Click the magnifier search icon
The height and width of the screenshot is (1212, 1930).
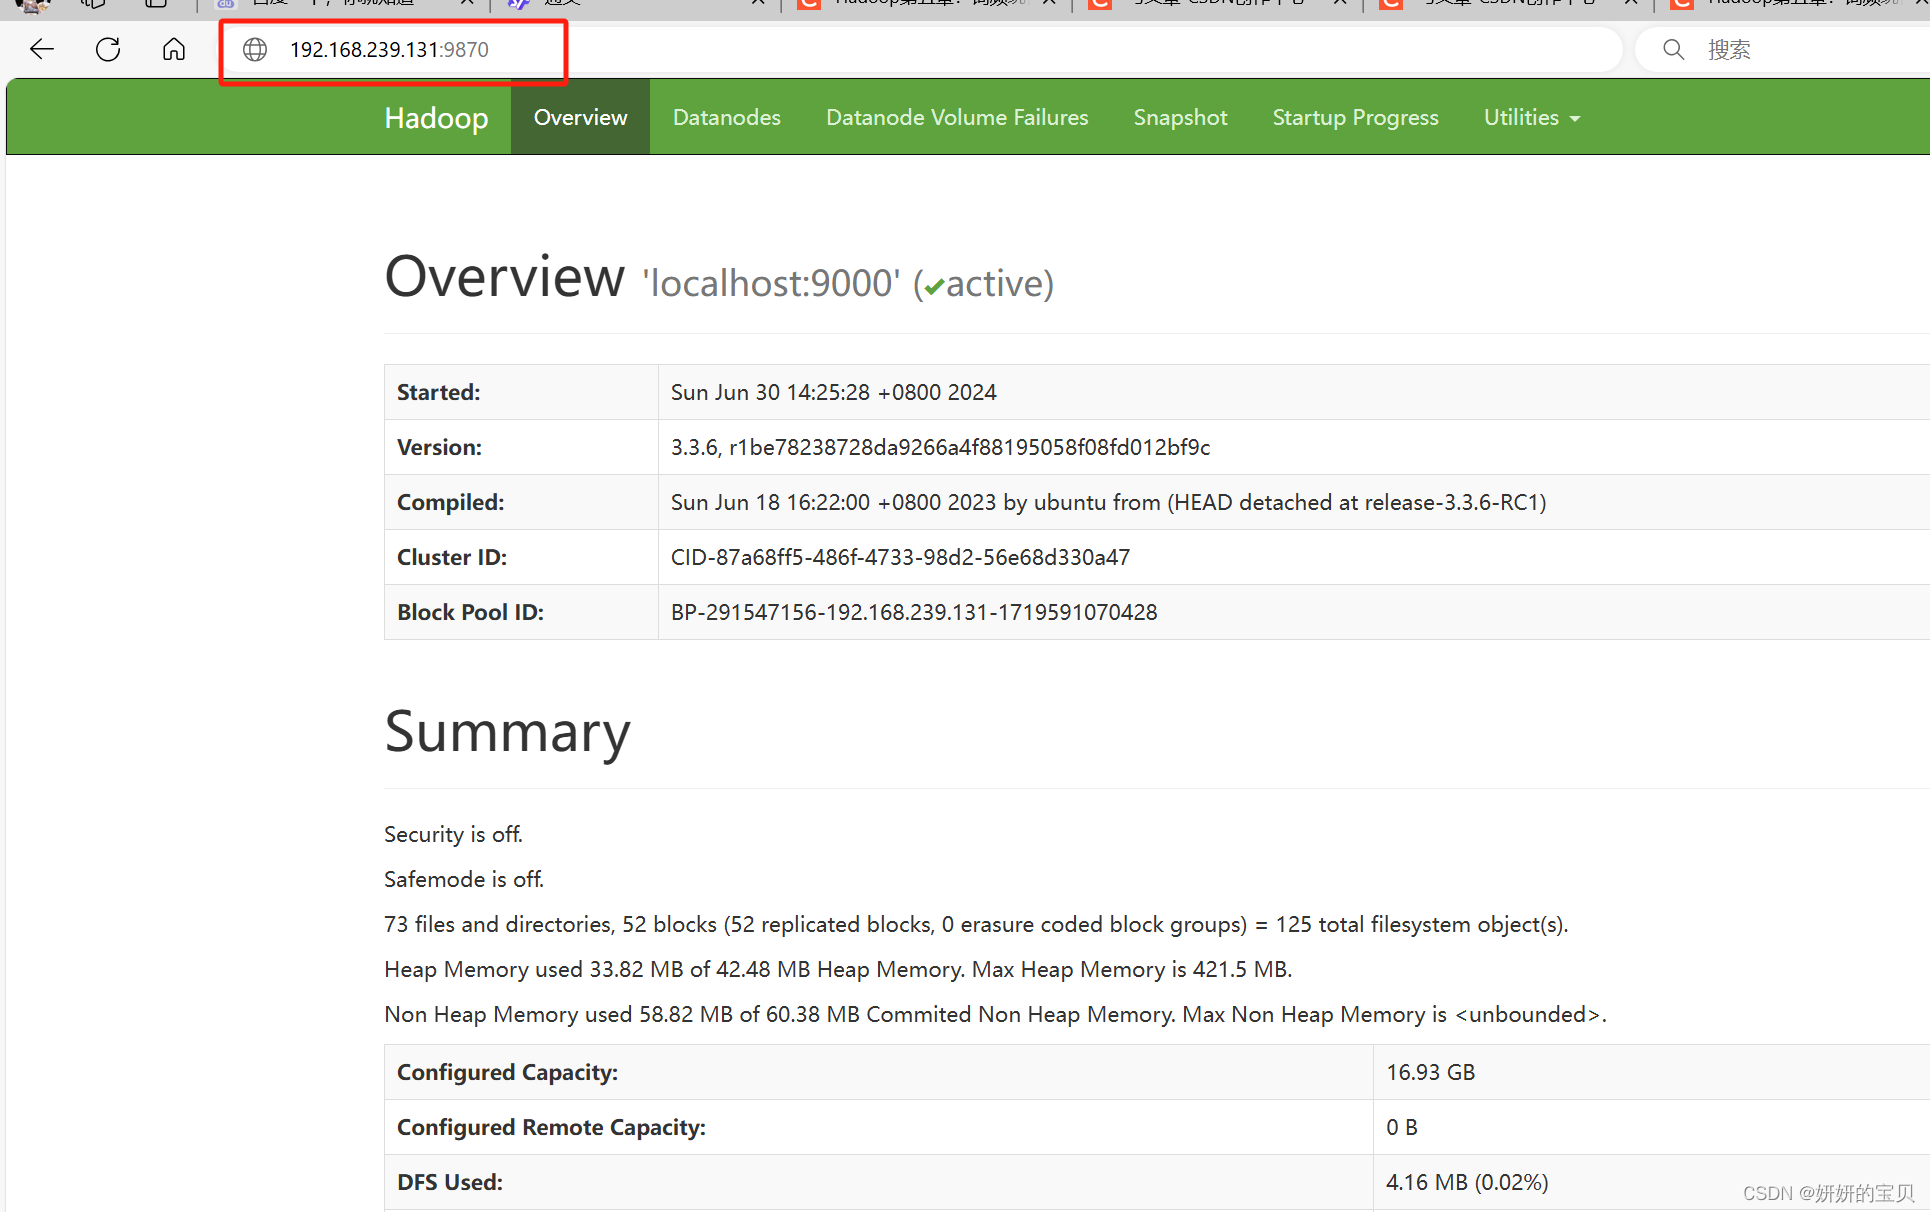(1673, 49)
